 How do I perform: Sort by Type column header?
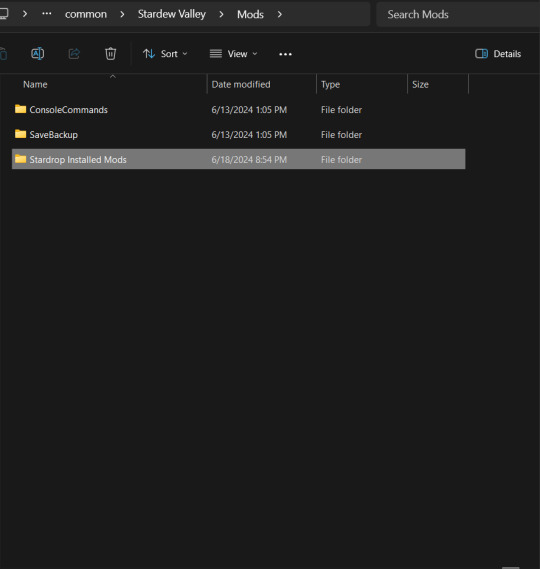[362, 84]
